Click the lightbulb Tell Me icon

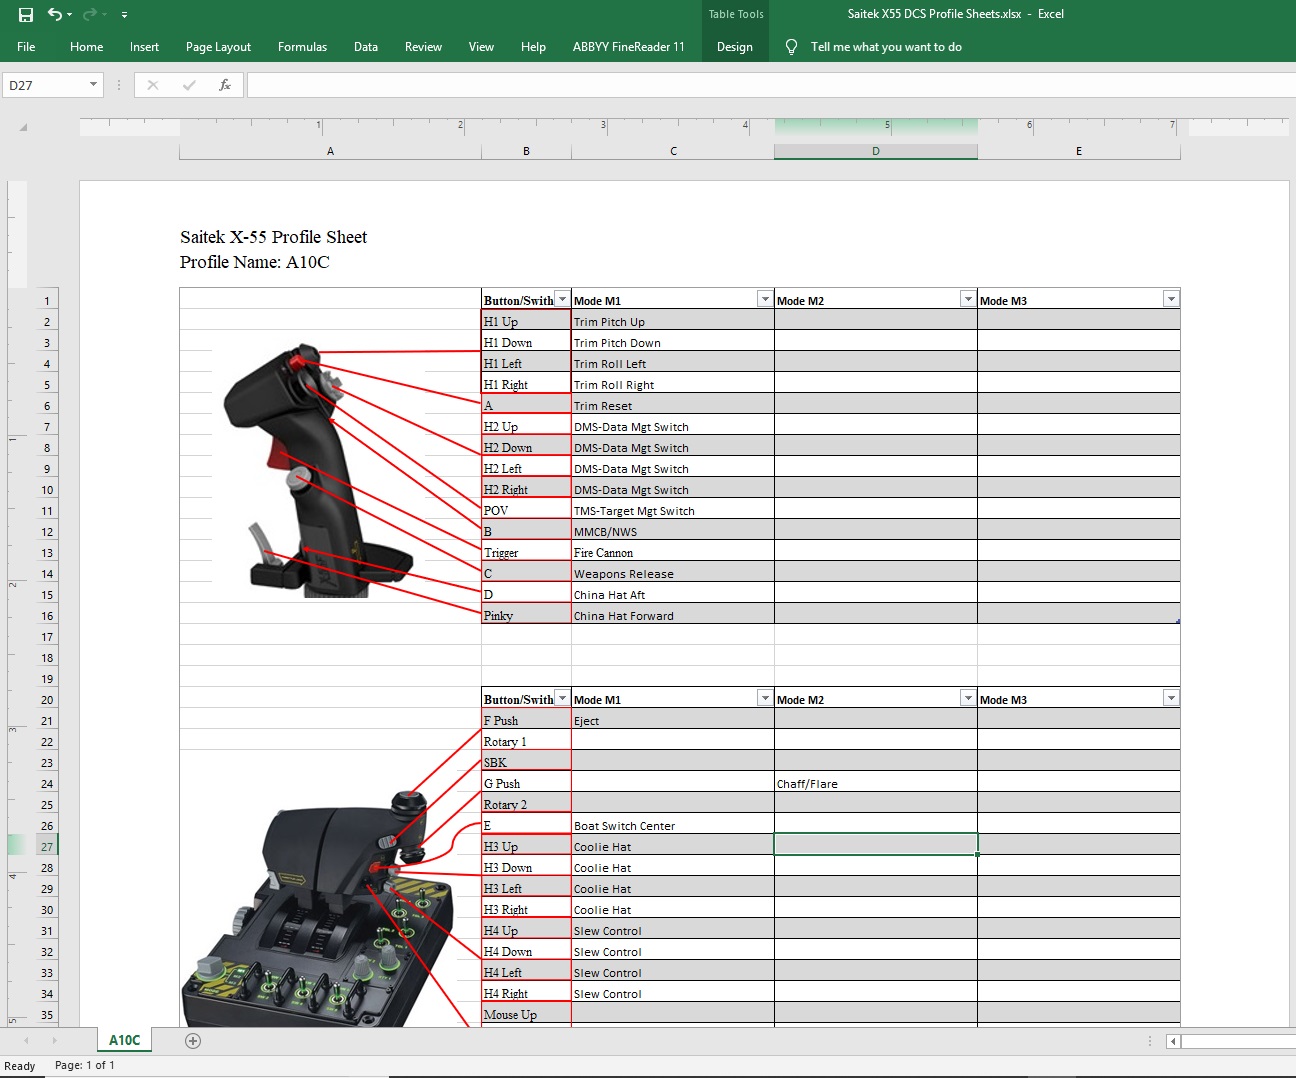tap(791, 47)
